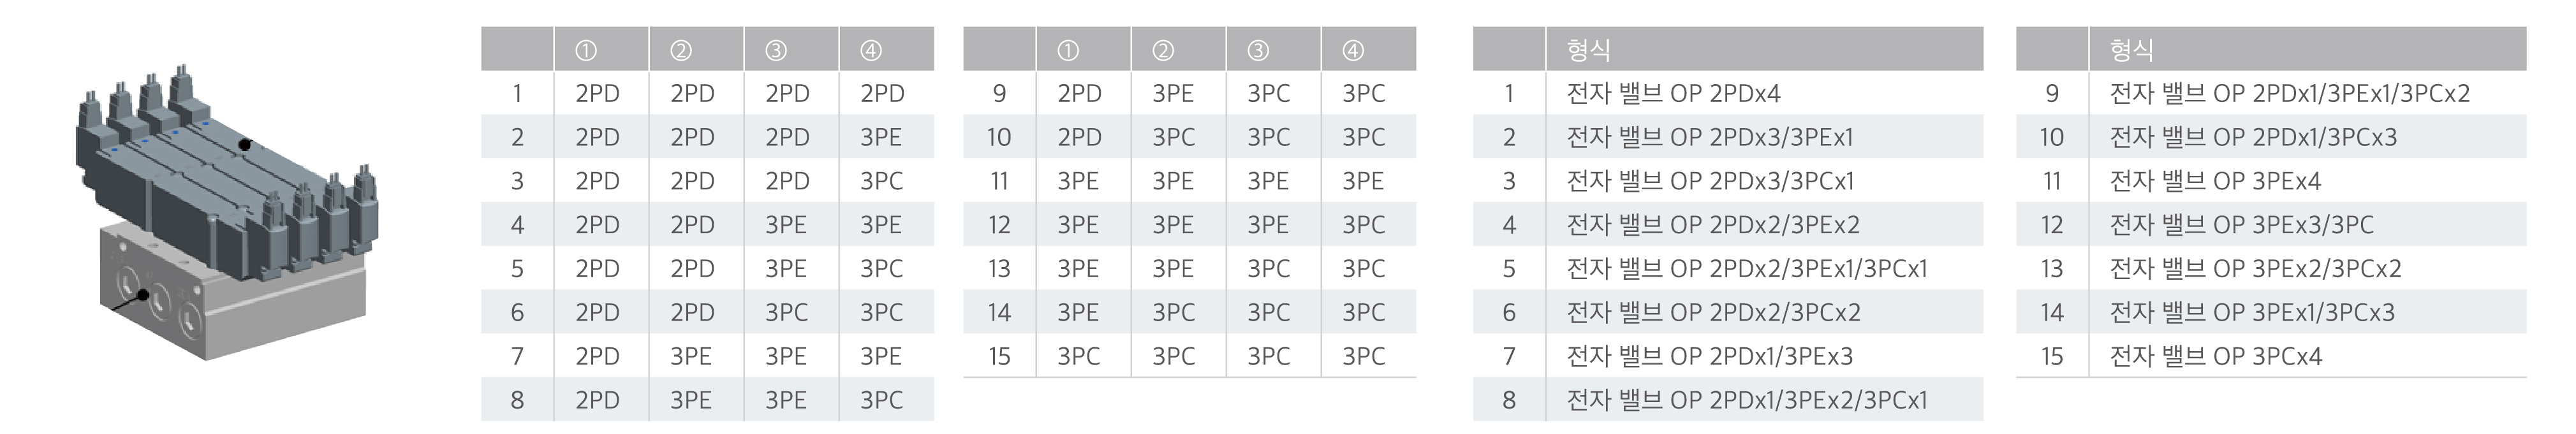This screenshot has height=434, width=2576.
Task: Click the '형식' header above '전자 밸브 OP 2PDx4'
Action: (x=1588, y=50)
